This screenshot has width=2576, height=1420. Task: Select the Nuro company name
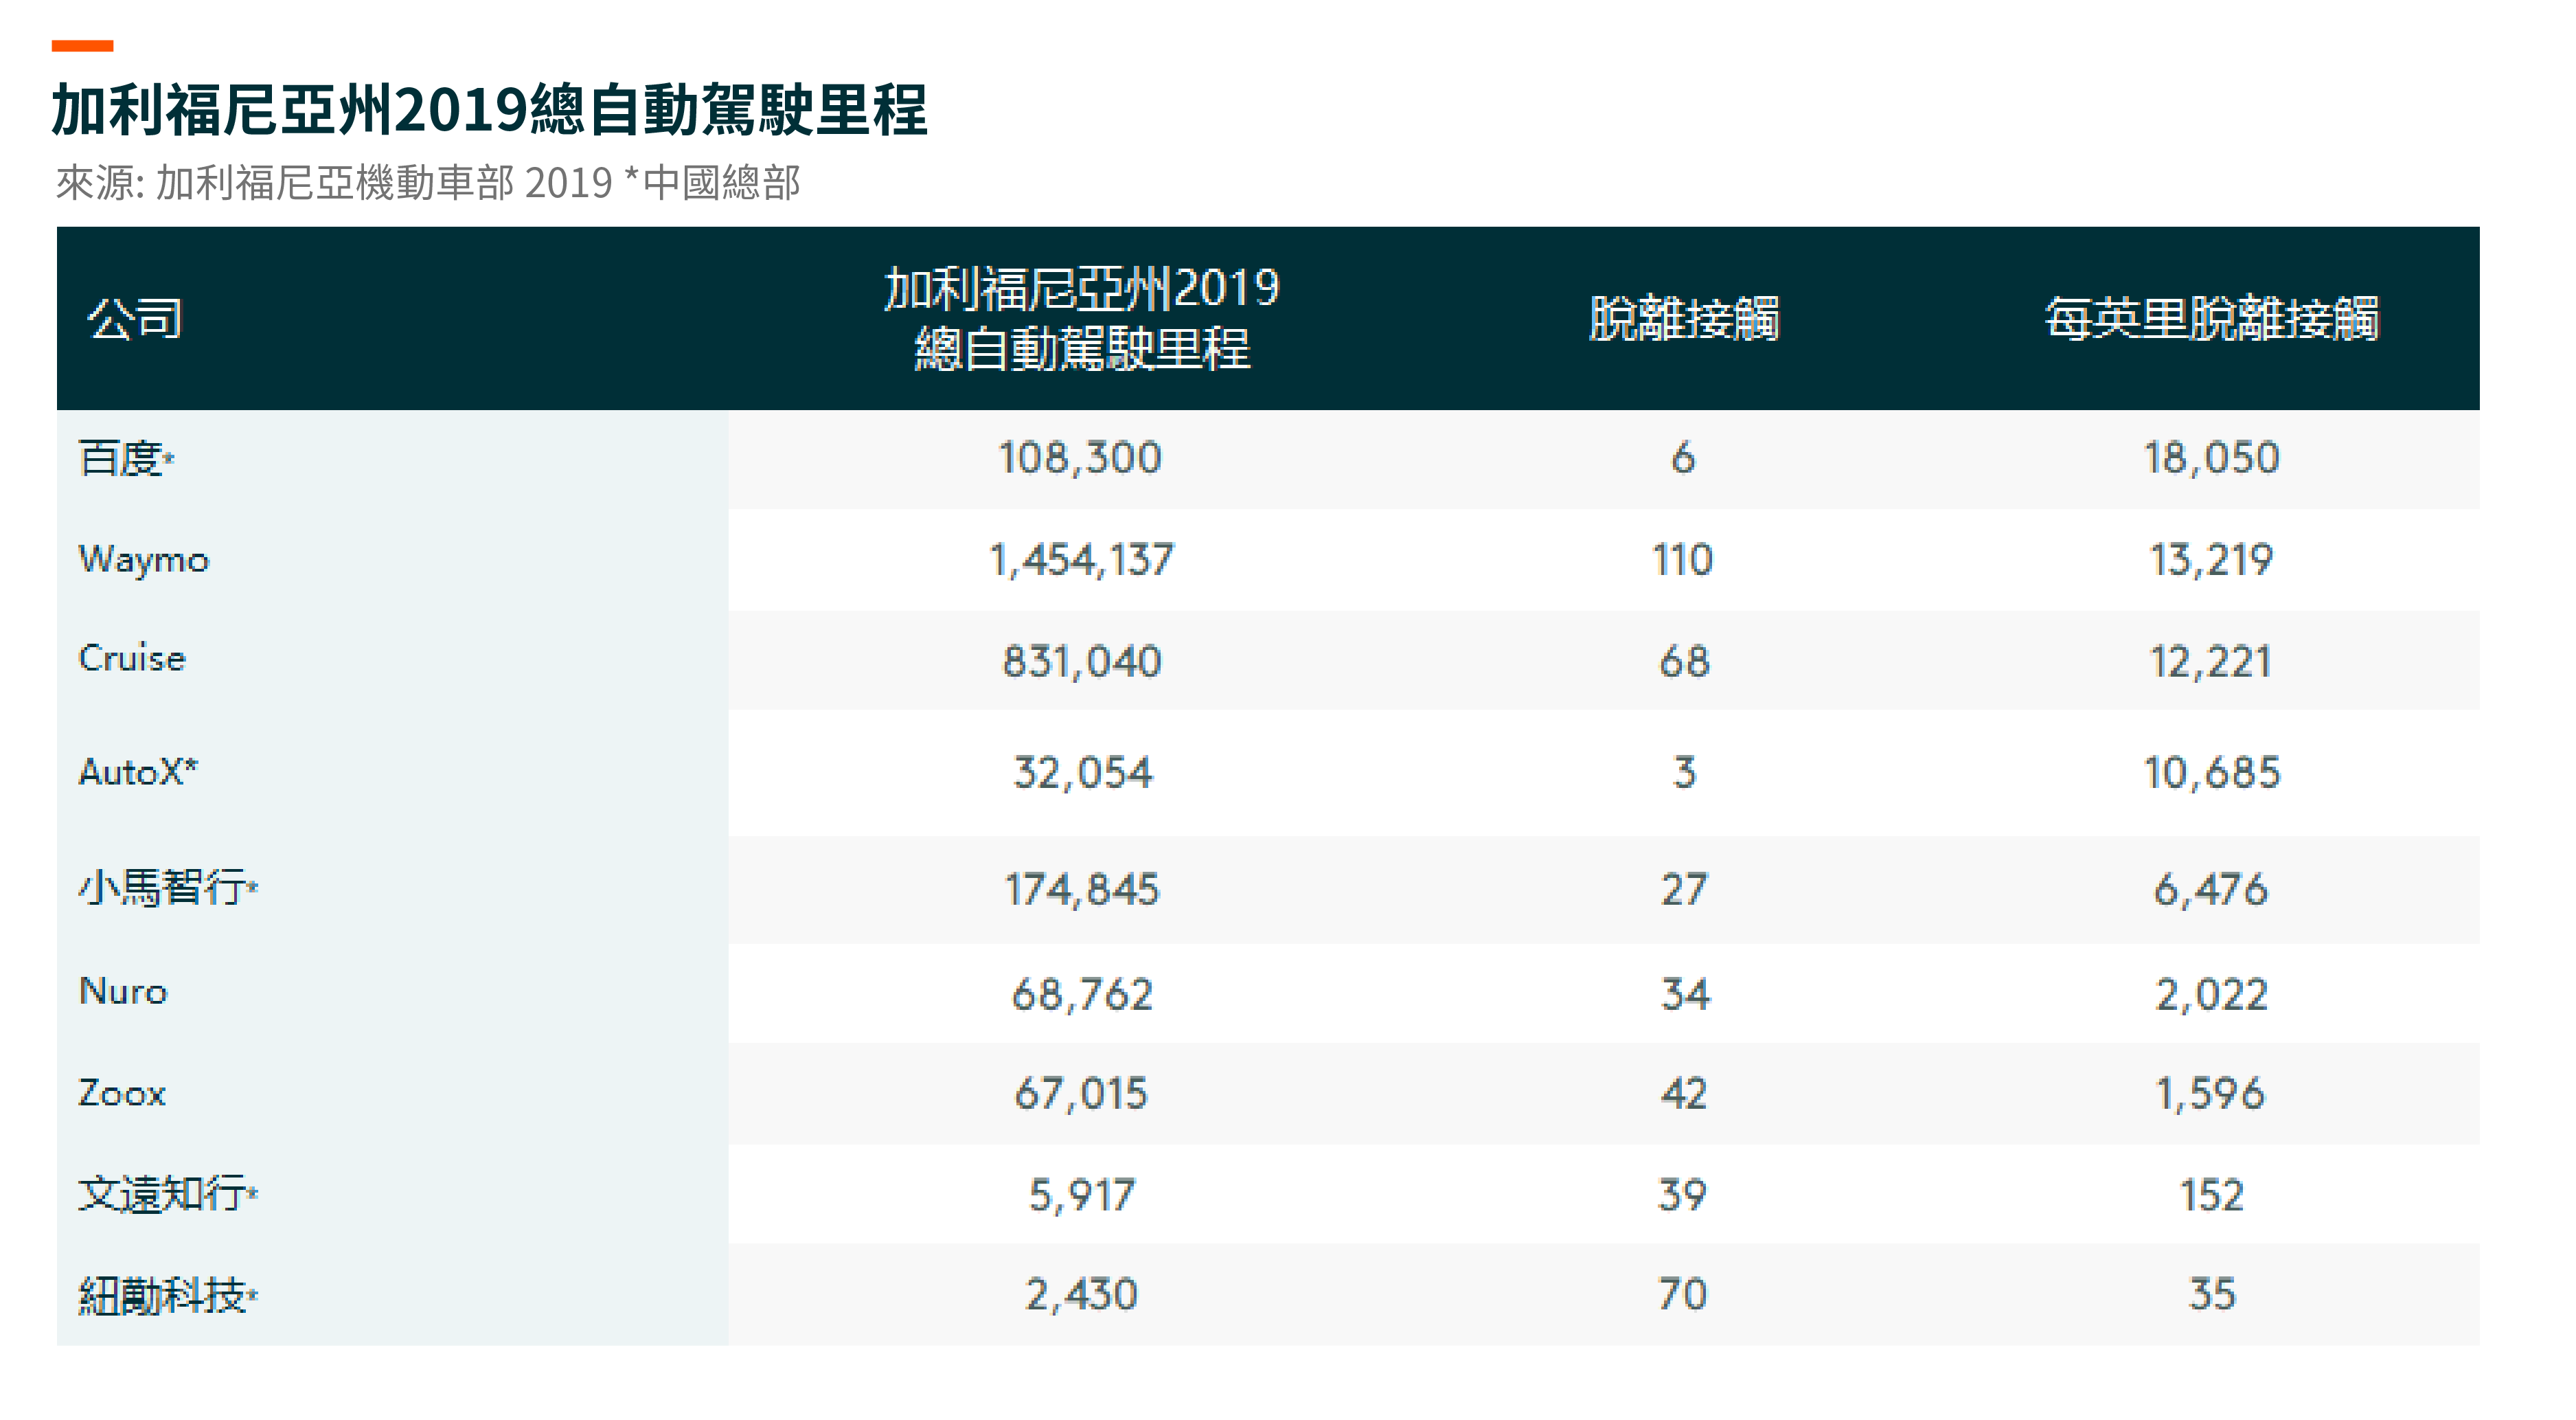pyautogui.click(x=123, y=992)
